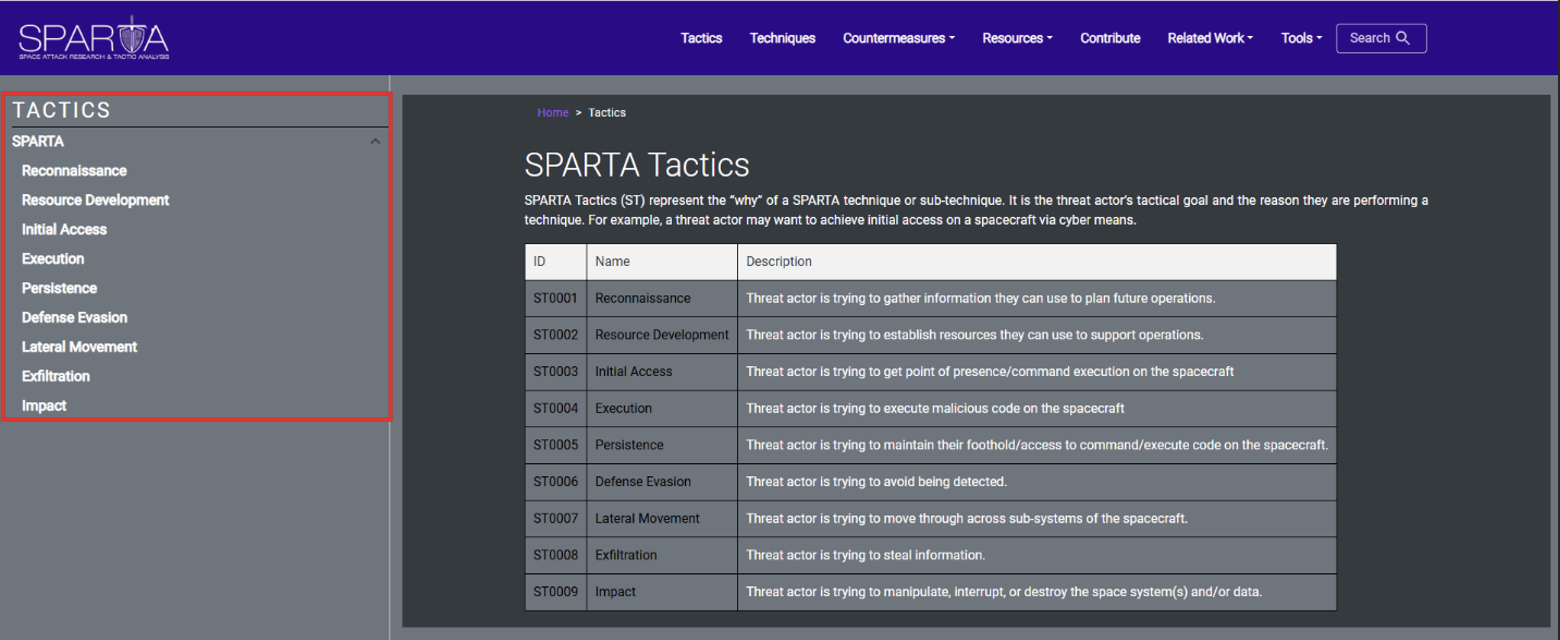Screen dimensions: 1560x640
Task: Open Lateral Movement in the sidebar
Action: 79,347
